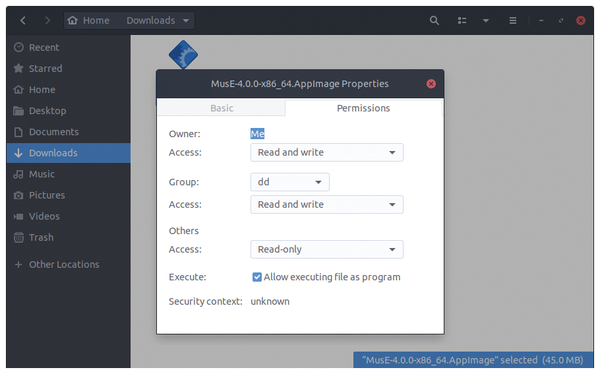Image resolution: width=600 pixels, height=374 pixels.
Task: Maximize the Files window
Action: click(561, 20)
